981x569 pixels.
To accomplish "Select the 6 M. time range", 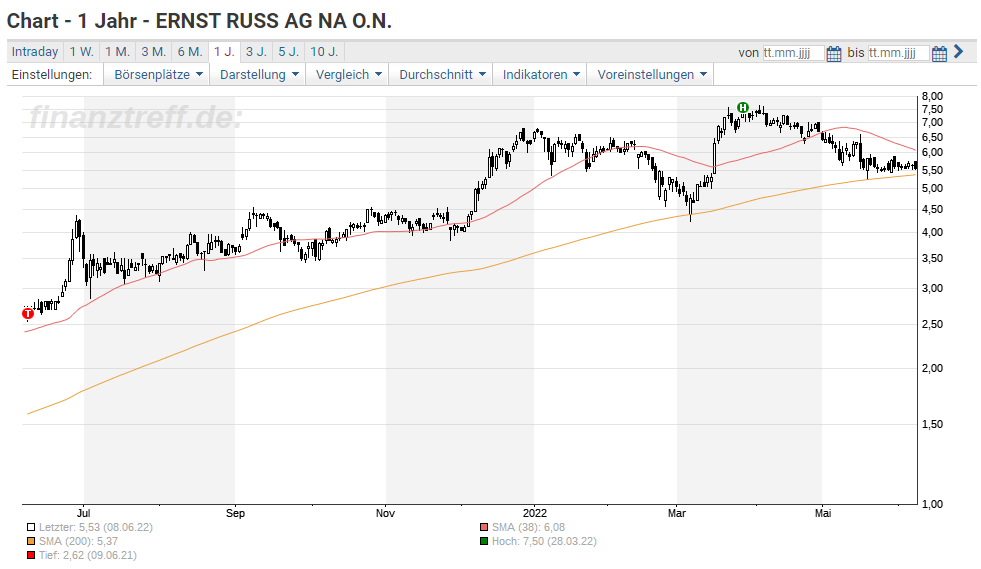I will click(x=190, y=52).
